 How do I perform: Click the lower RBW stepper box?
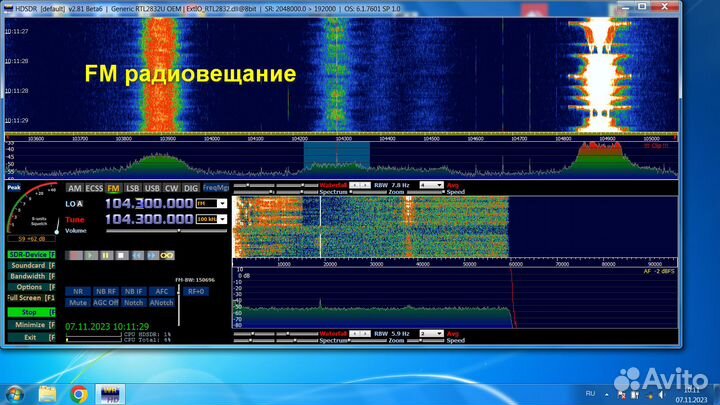coord(360,334)
